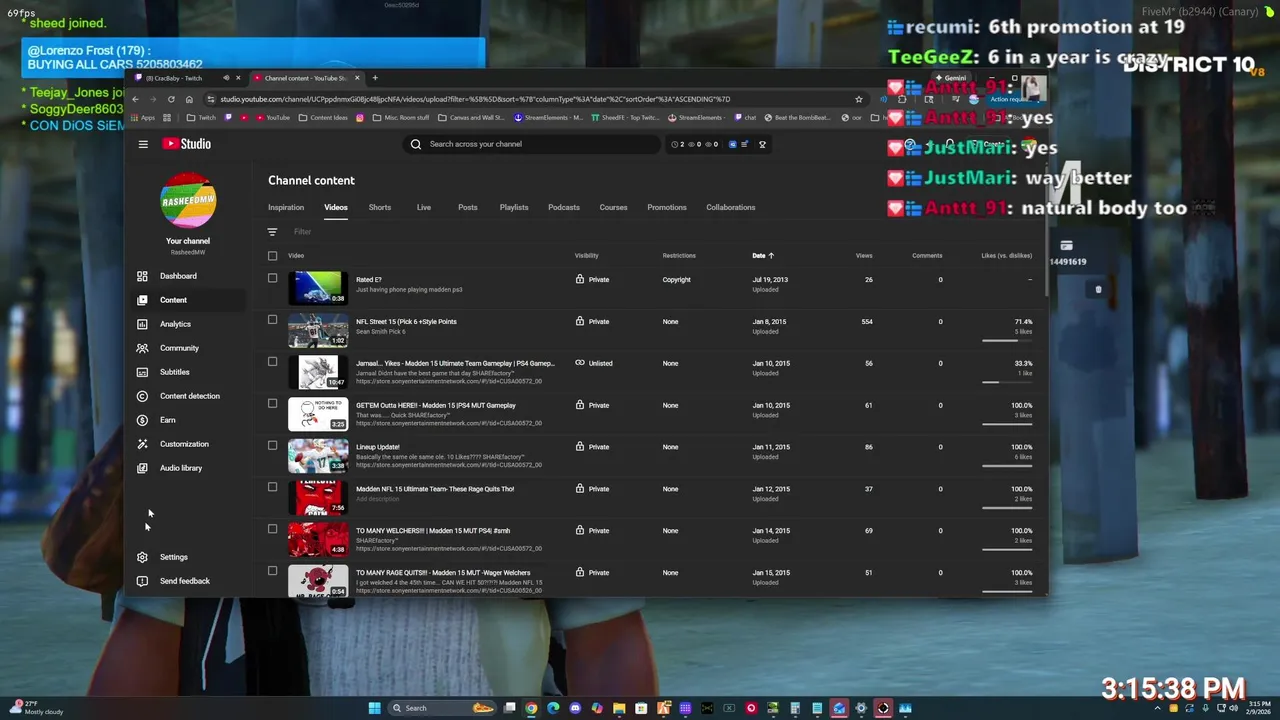The image size is (1280, 720).
Task: Open 'NFL Street 15 (Pick 6 +Style Points' title
Action: point(406,322)
